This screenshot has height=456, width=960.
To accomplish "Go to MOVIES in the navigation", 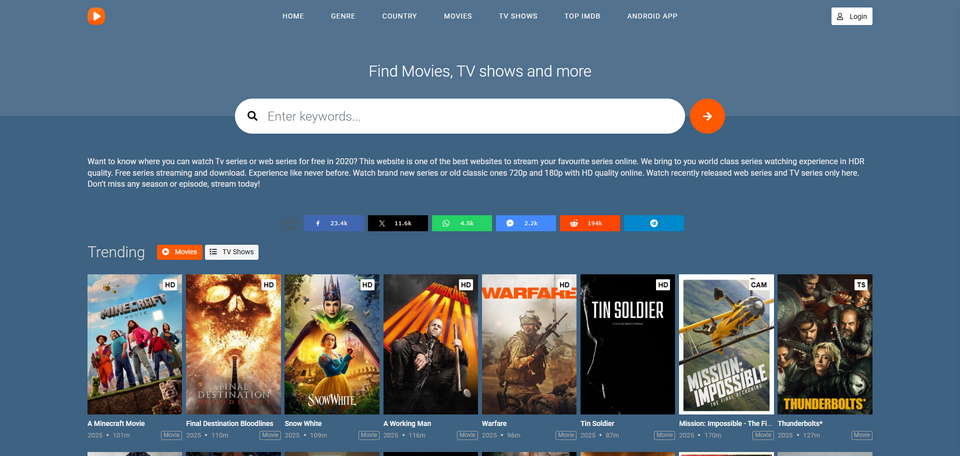I will click(458, 16).
